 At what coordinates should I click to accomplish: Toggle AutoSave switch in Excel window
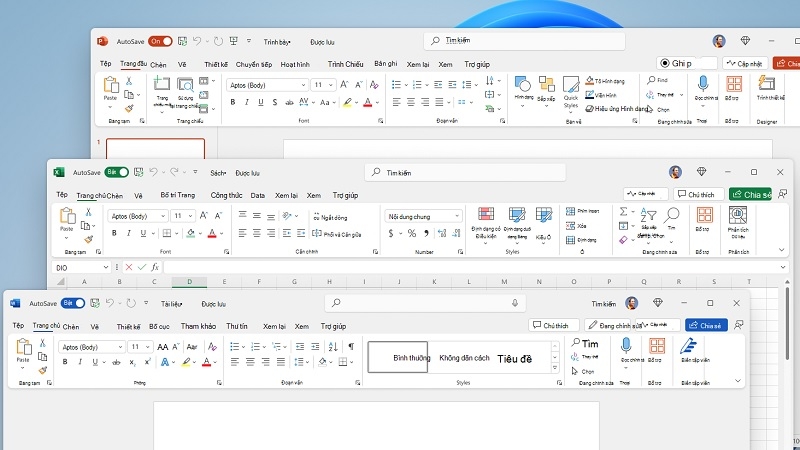(x=116, y=172)
